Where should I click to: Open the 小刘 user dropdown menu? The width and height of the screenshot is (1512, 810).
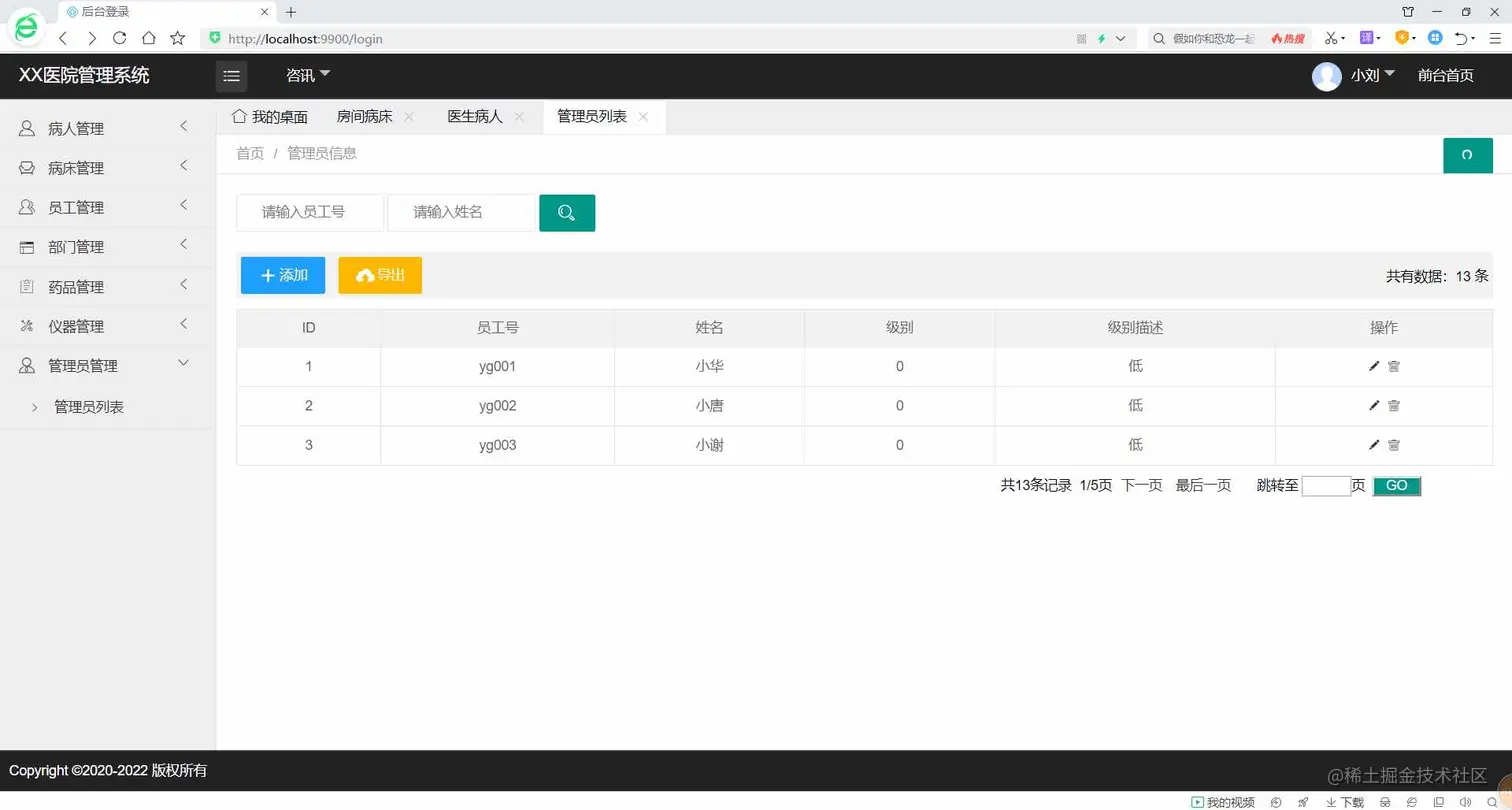click(1372, 75)
